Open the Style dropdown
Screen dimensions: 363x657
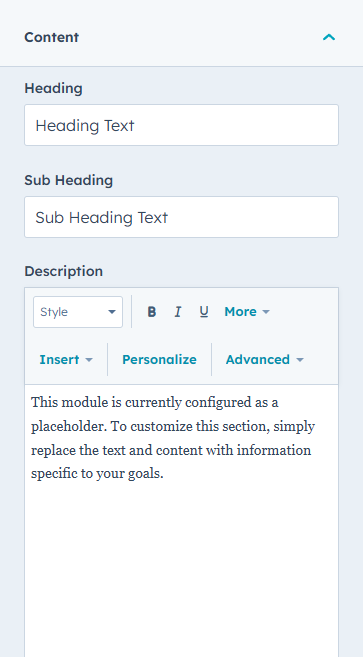tap(78, 312)
